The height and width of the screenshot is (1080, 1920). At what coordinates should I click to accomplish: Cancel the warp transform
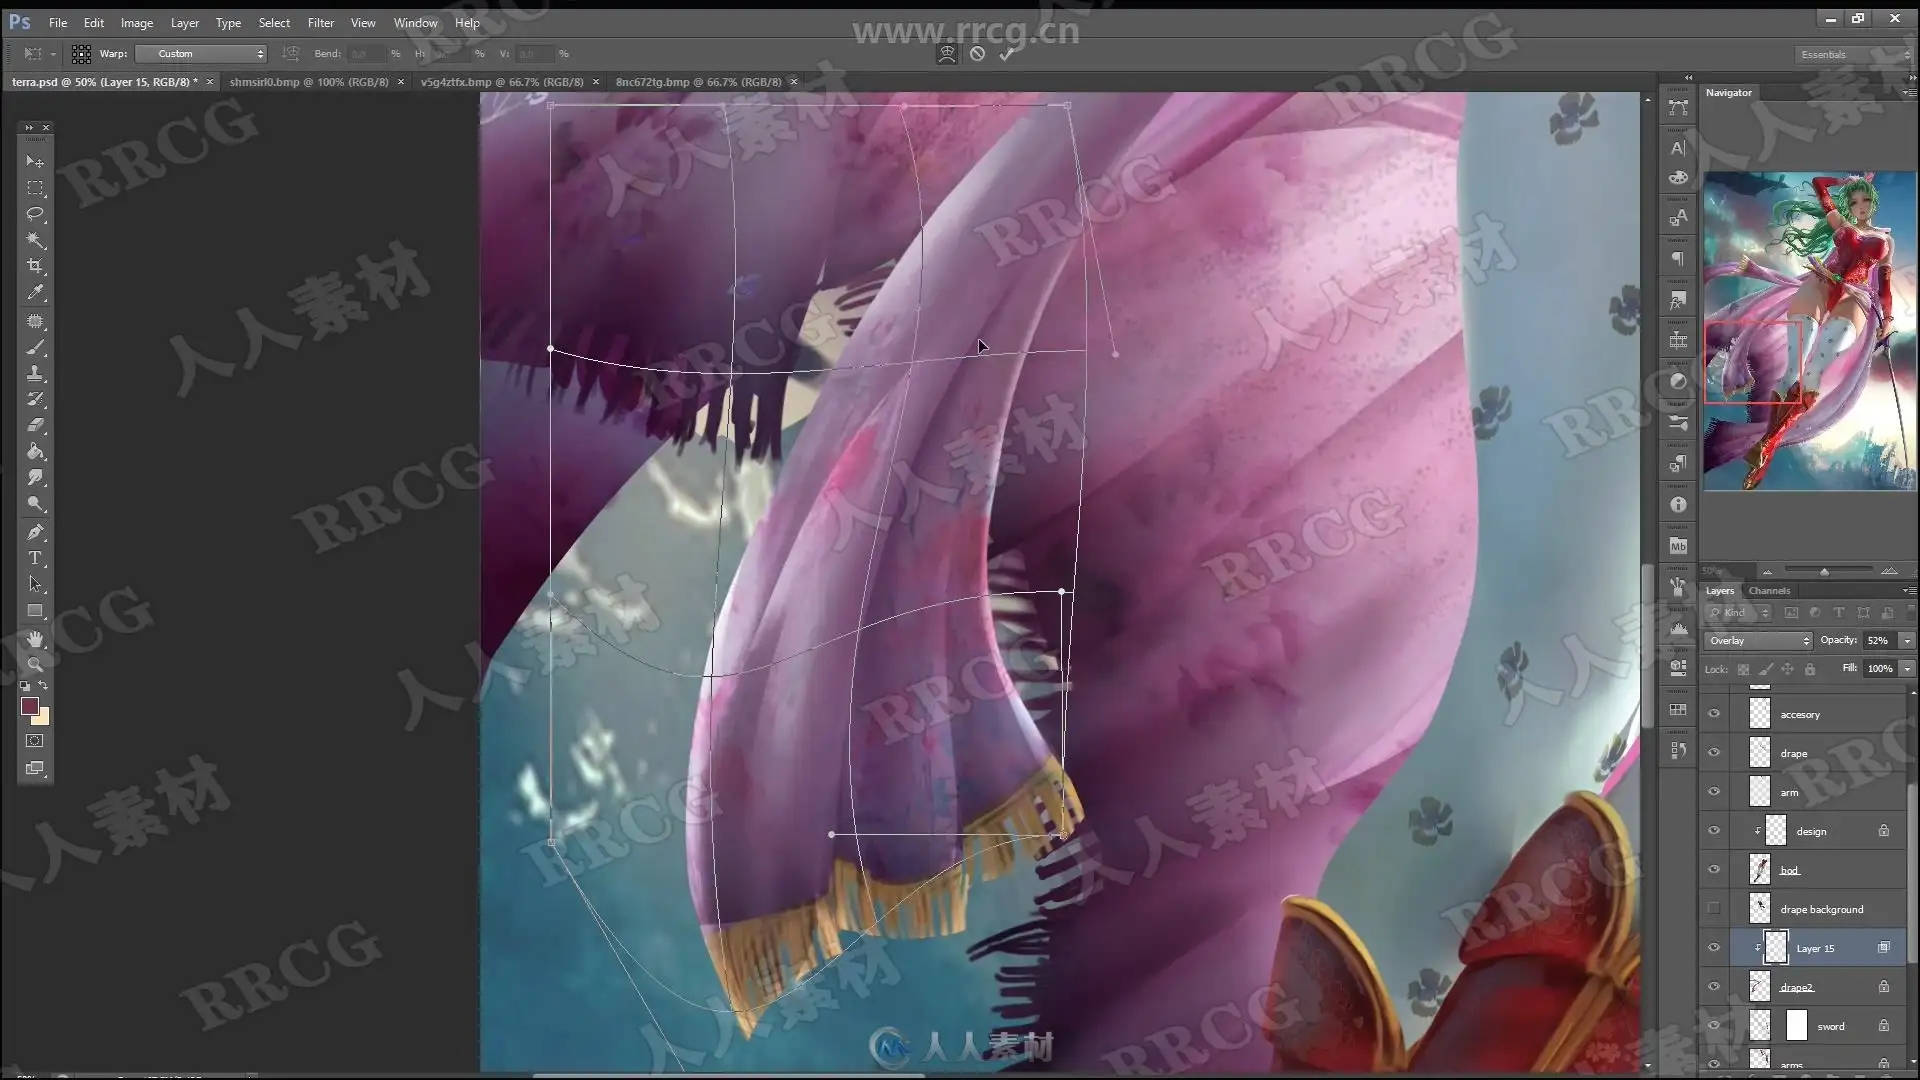[x=977, y=54]
